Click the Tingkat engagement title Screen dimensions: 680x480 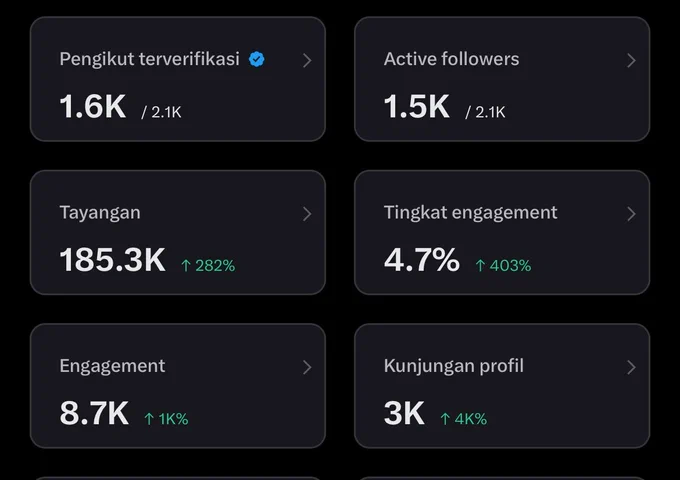pyautogui.click(x=471, y=213)
